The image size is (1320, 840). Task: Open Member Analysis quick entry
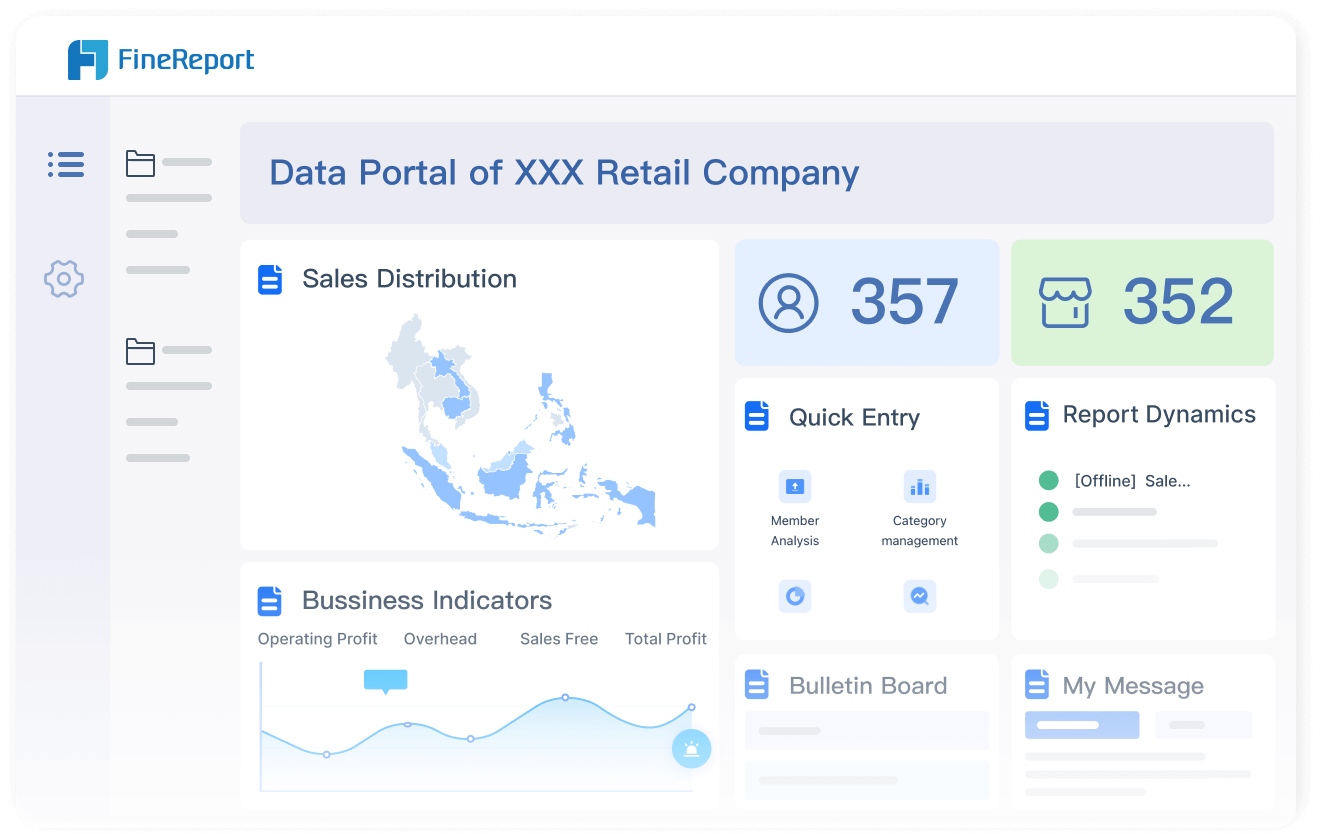pos(795,487)
